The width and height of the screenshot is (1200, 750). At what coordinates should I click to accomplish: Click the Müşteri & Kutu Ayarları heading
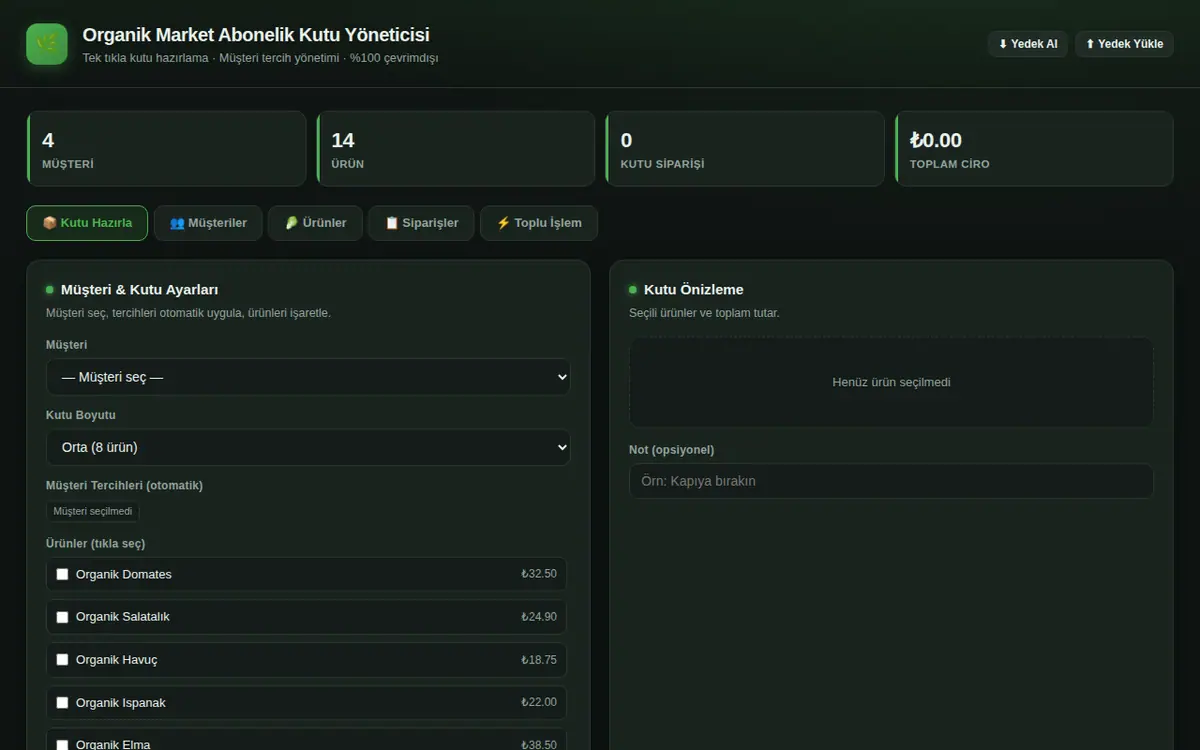[140, 290]
